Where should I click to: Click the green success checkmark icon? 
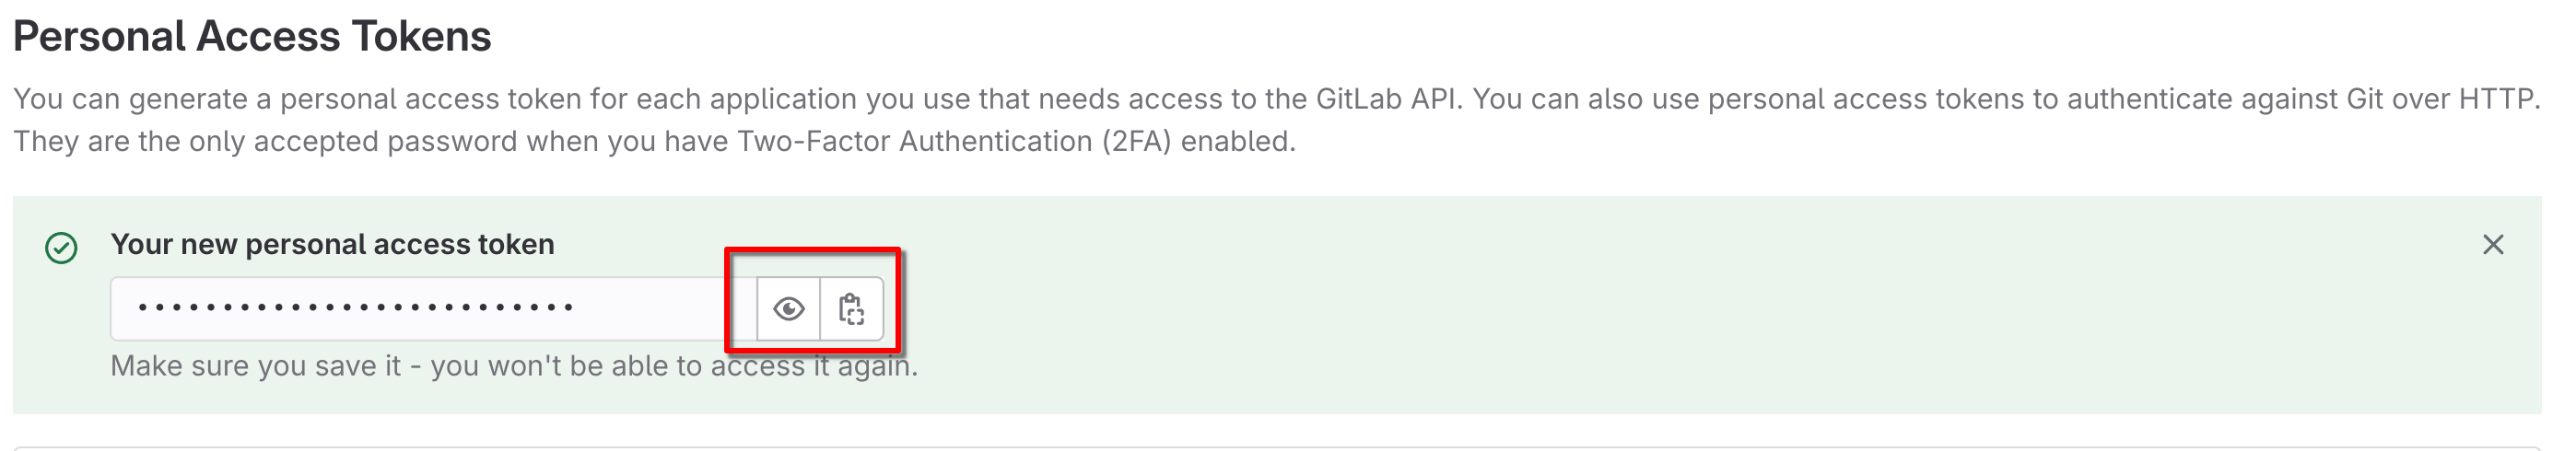62,247
